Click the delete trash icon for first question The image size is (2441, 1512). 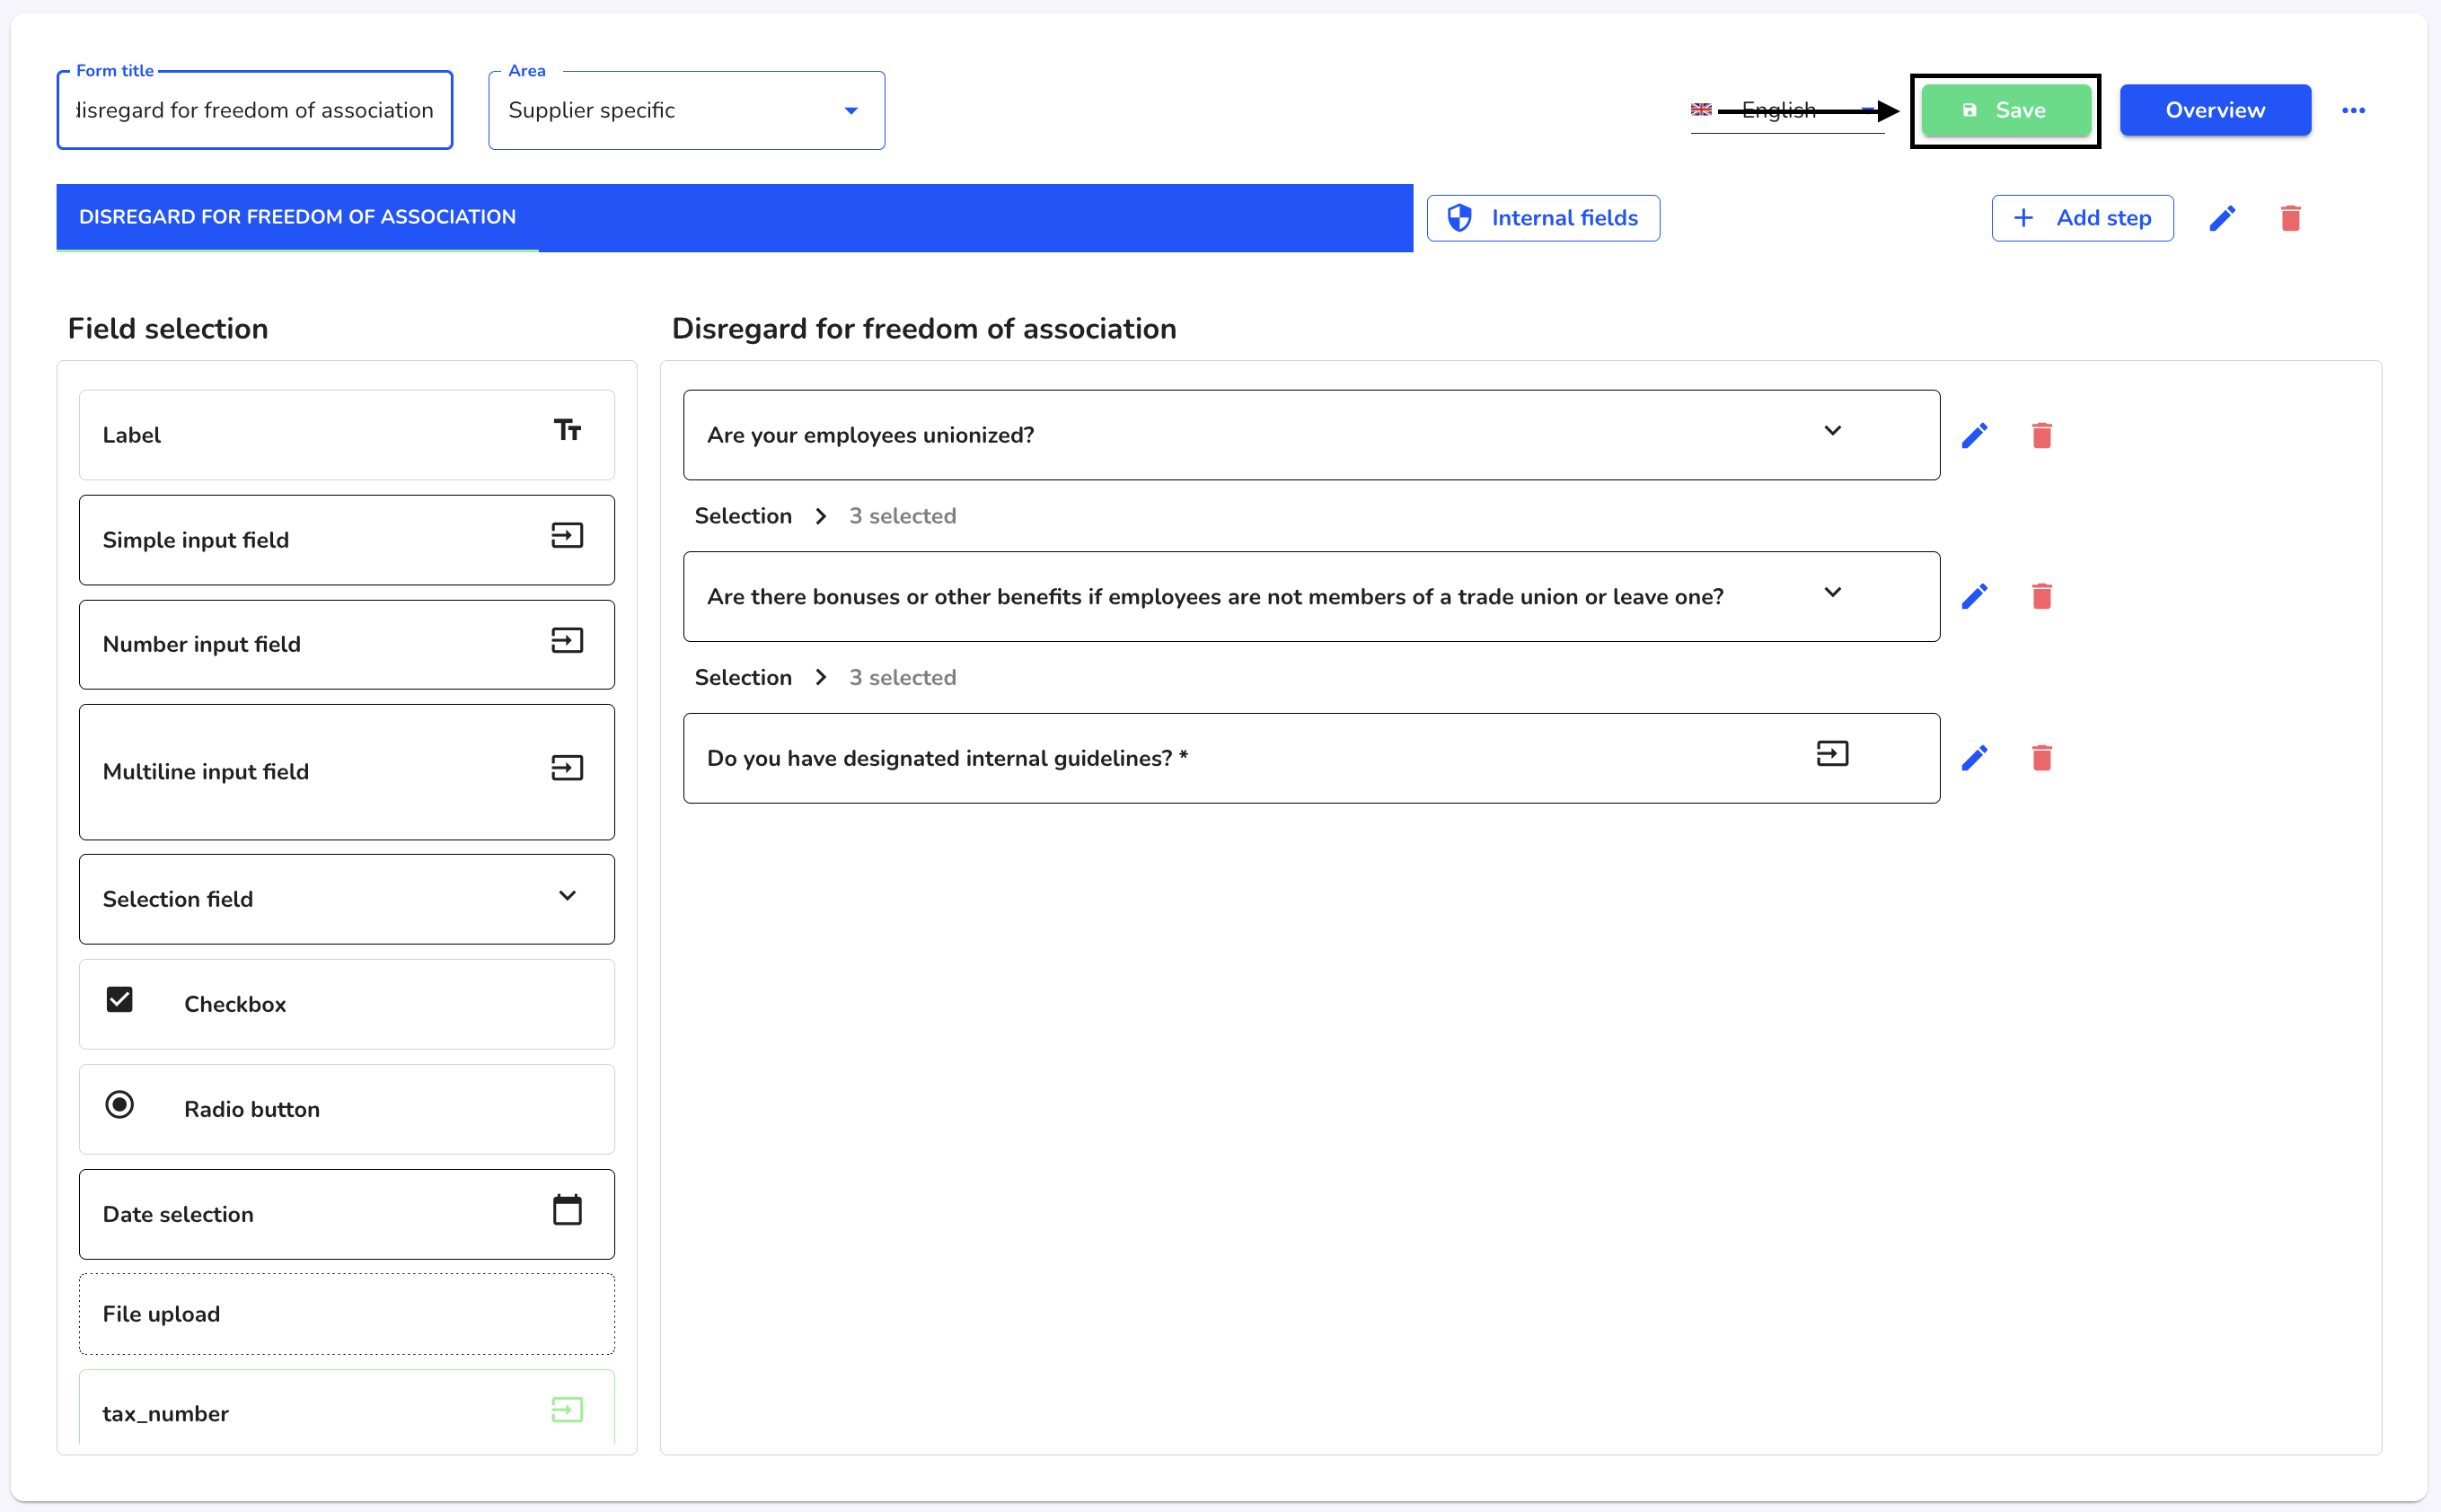[x=2043, y=435]
